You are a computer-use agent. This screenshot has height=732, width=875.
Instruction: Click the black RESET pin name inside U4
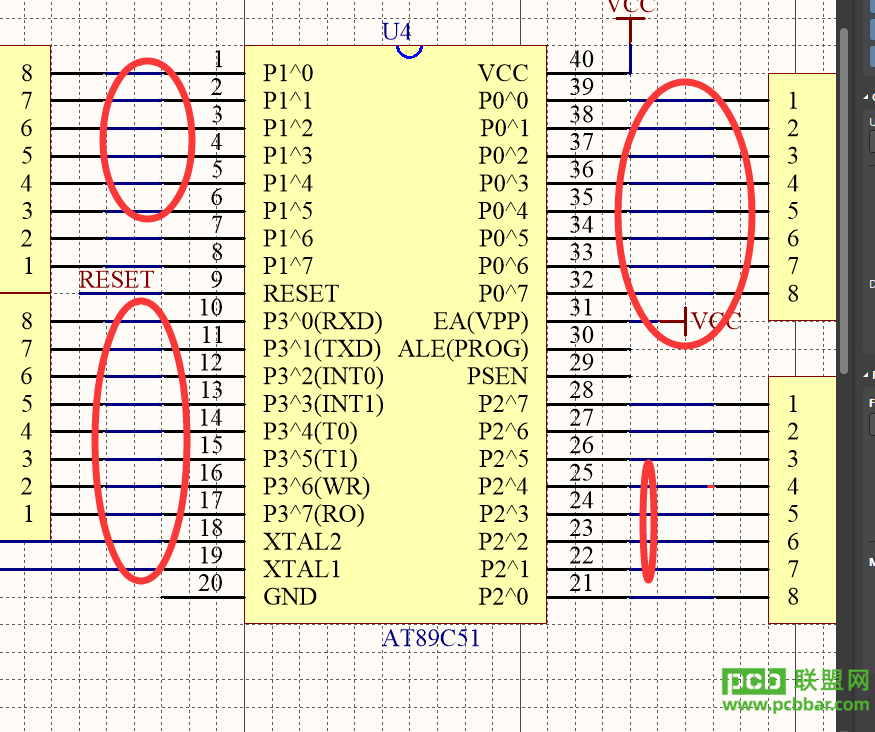(x=301, y=293)
